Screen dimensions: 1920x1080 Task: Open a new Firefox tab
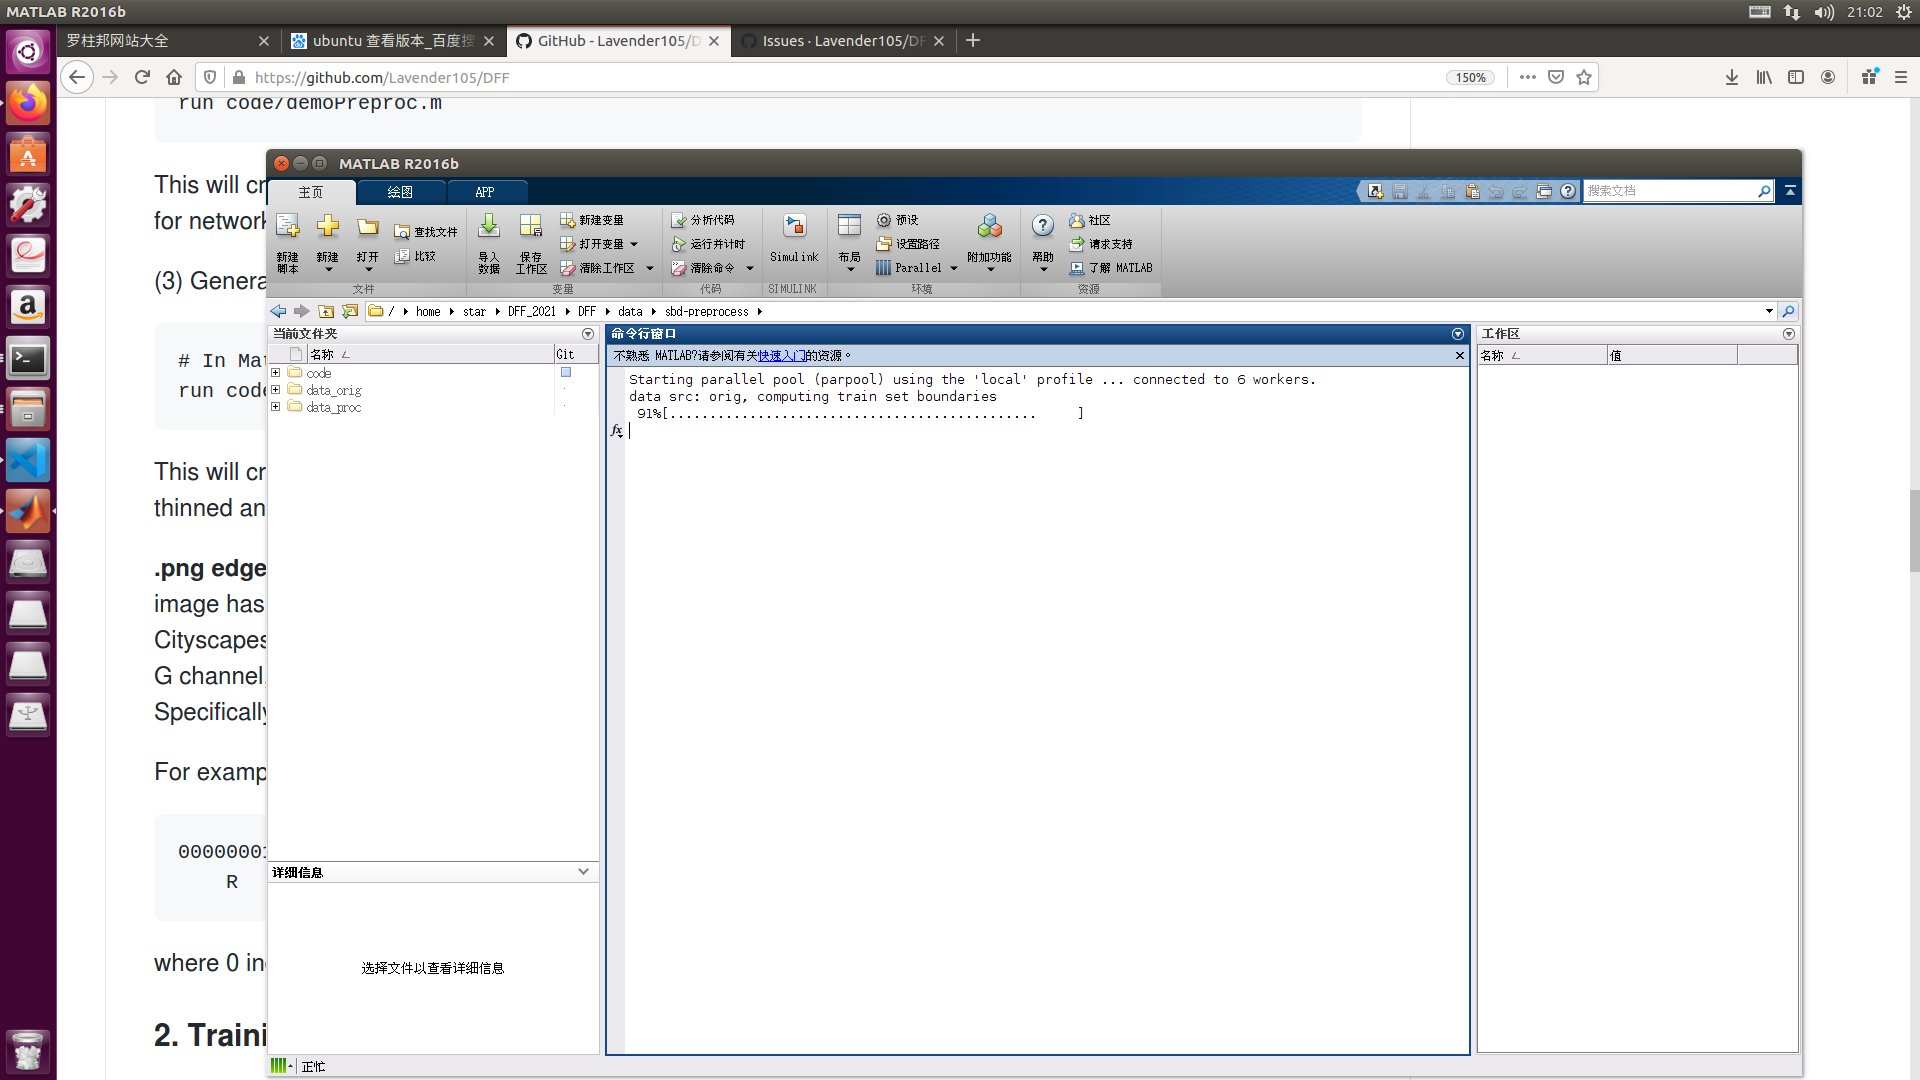click(x=973, y=41)
